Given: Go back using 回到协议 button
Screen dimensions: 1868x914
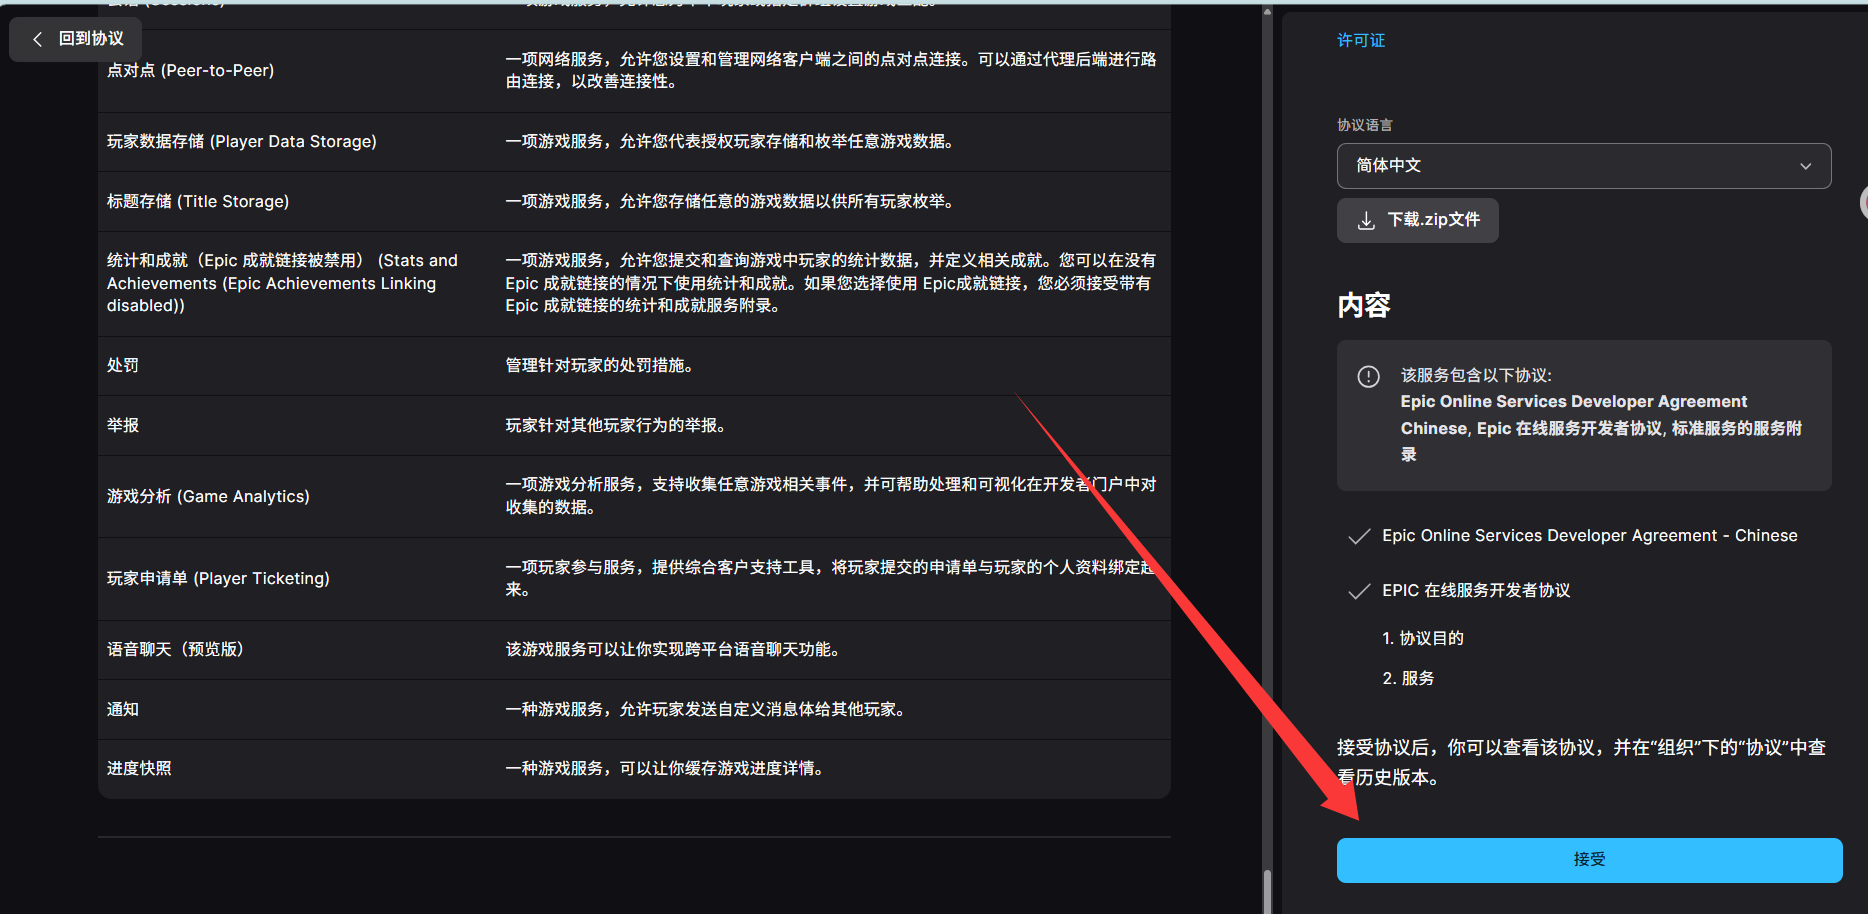Looking at the screenshot, I should (76, 39).
